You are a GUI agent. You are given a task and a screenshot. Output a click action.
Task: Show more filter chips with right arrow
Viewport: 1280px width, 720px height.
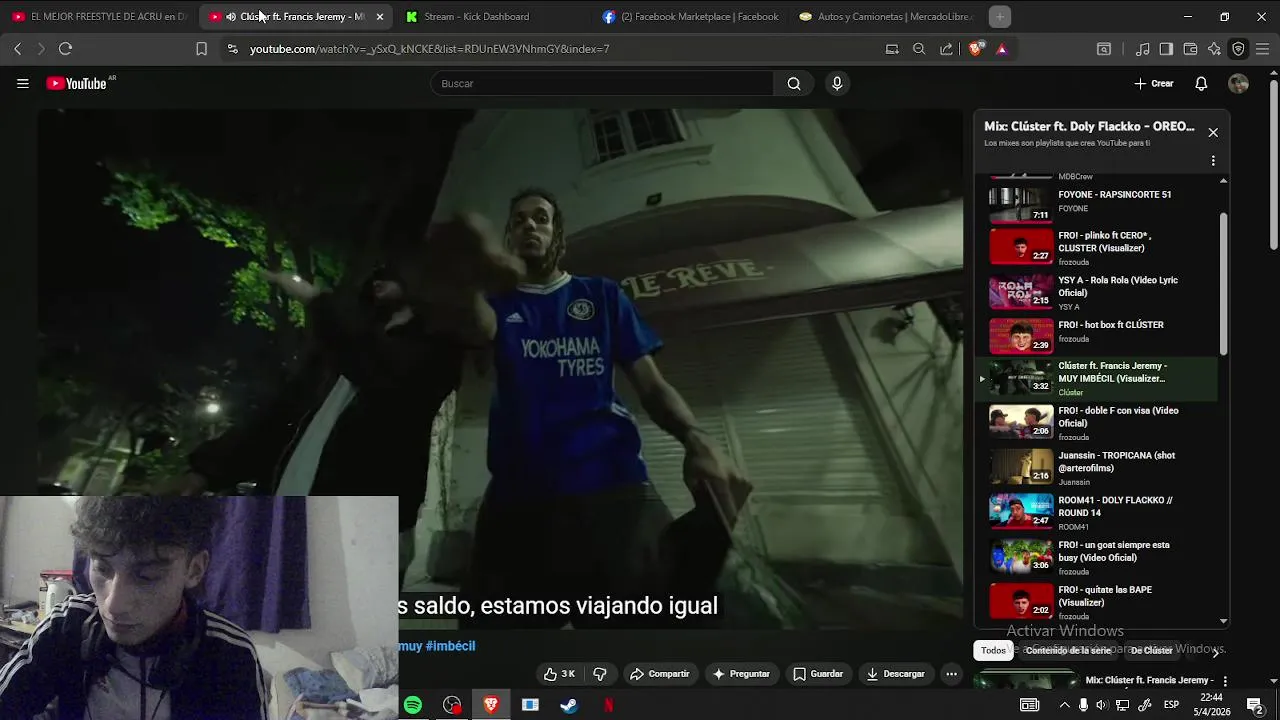pyautogui.click(x=1215, y=652)
